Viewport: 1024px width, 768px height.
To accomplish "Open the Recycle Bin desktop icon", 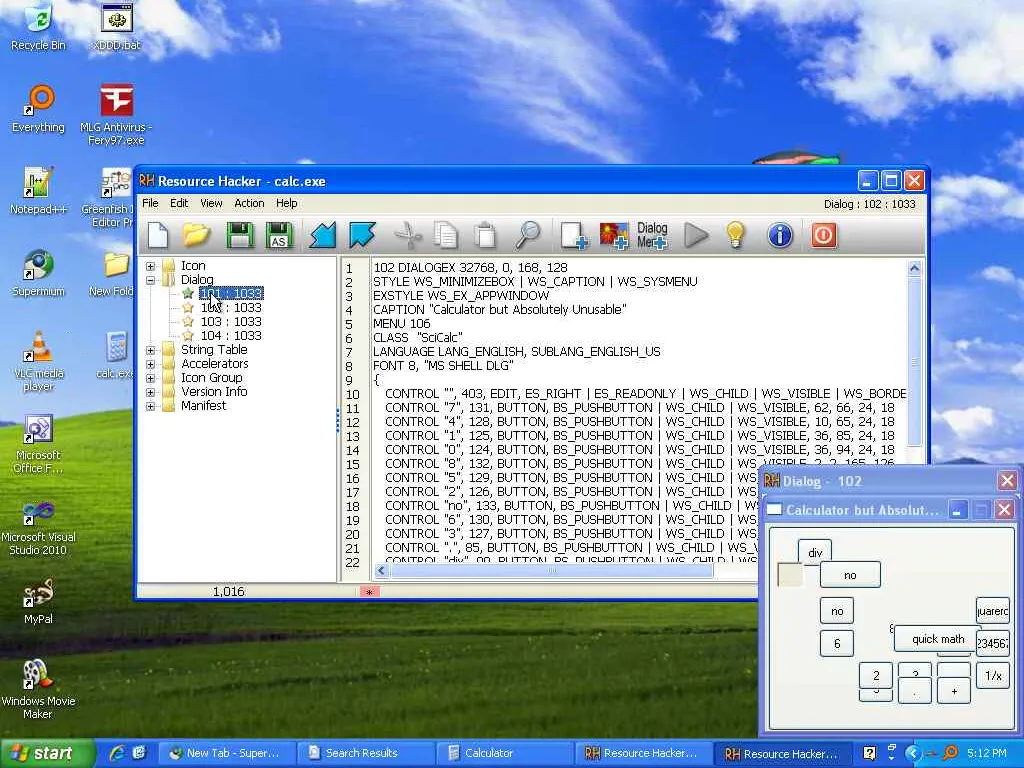I will coord(39,26).
